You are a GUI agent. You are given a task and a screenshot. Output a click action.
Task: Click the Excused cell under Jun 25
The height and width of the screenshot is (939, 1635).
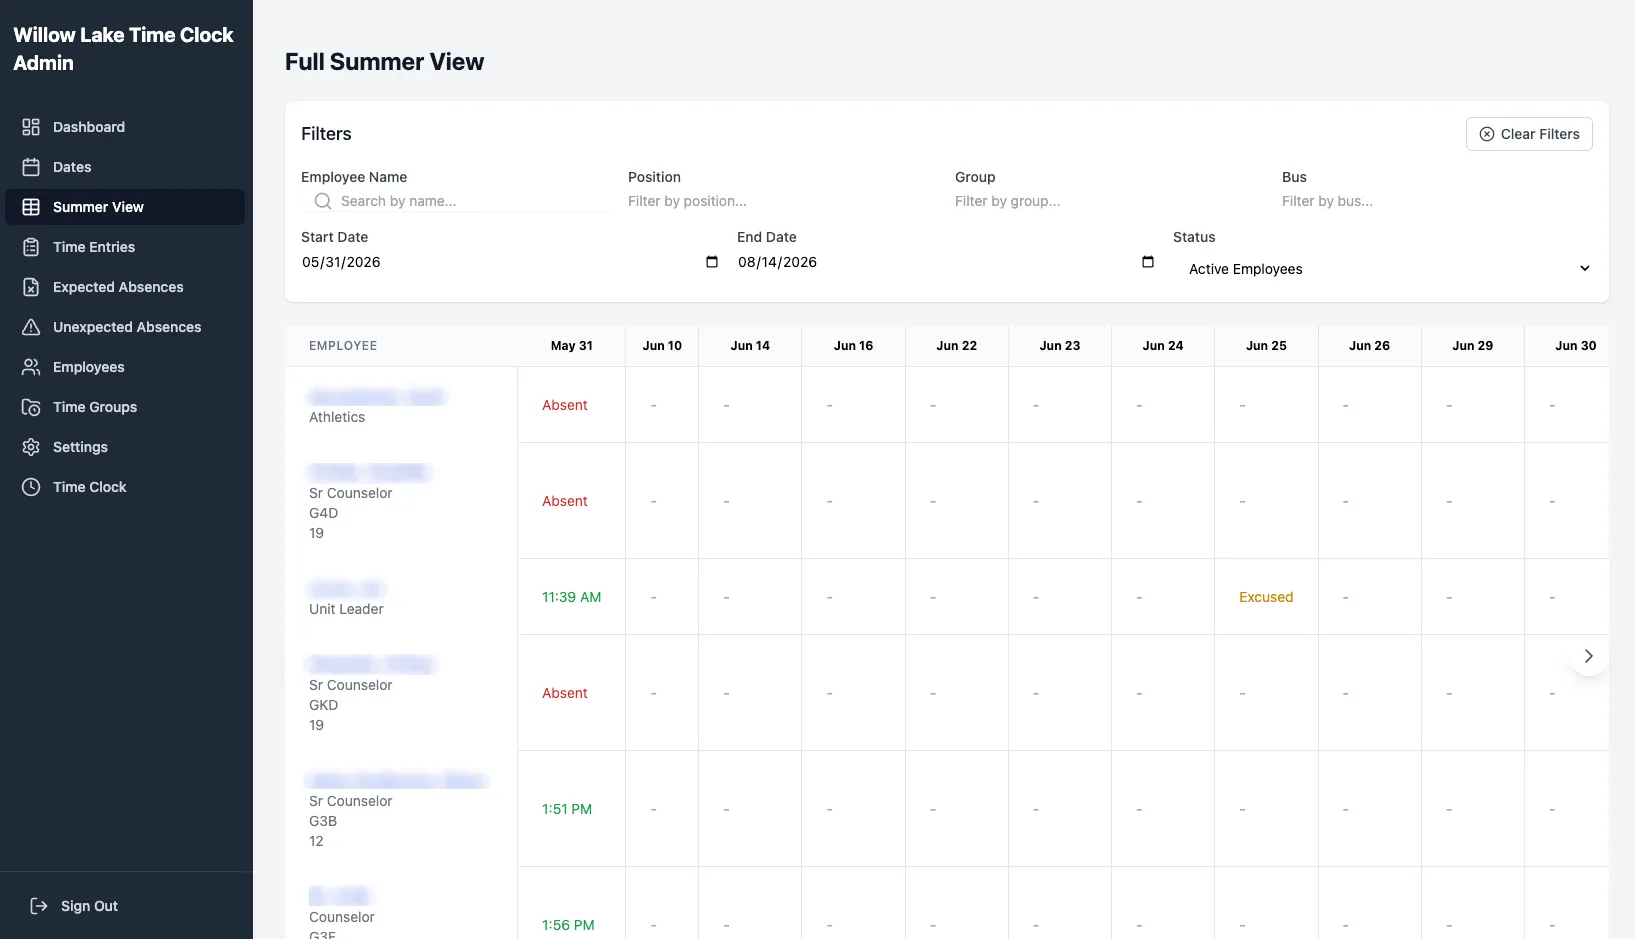[x=1266, y=597]
